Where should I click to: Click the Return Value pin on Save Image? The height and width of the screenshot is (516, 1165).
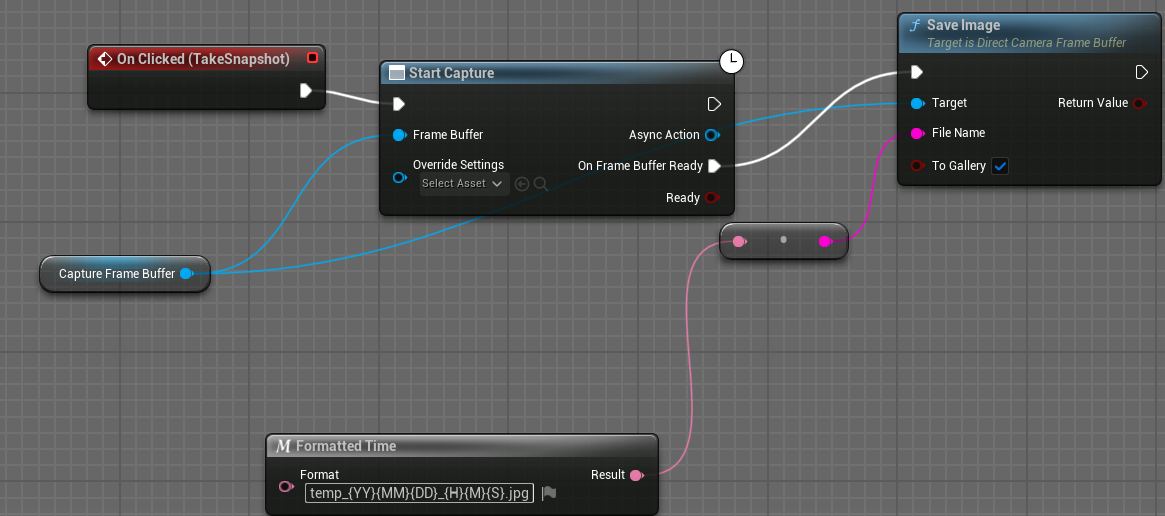point(1138,103)
